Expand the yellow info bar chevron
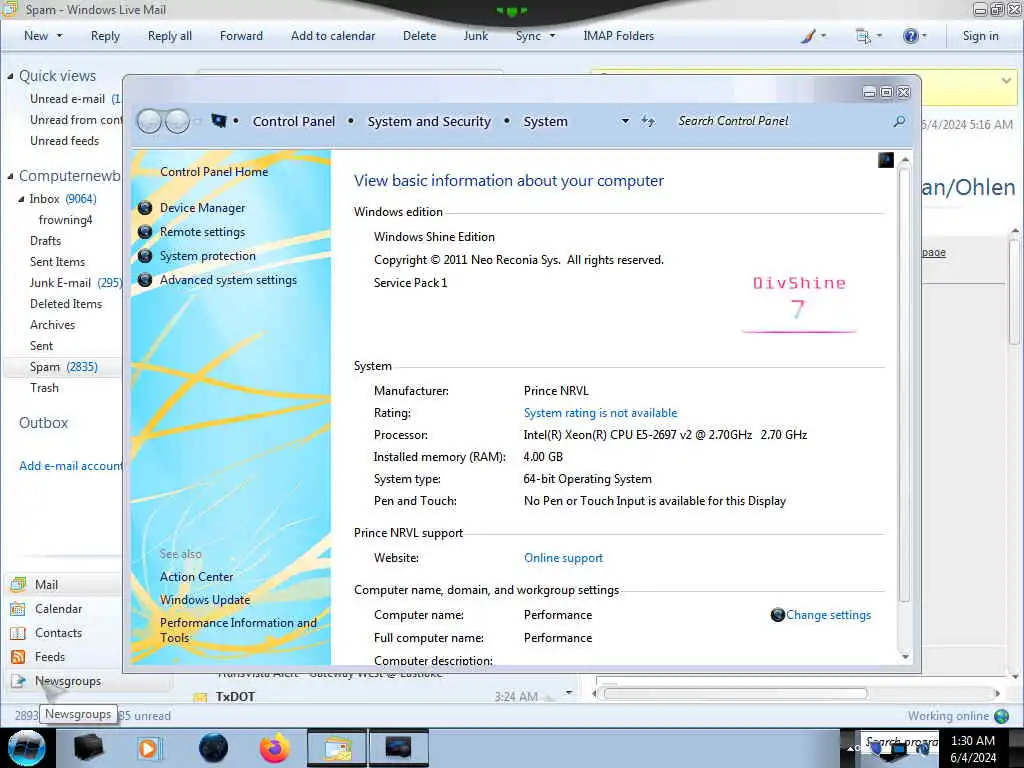The height and width of the screenshot is (768, 1024). 1006,80
